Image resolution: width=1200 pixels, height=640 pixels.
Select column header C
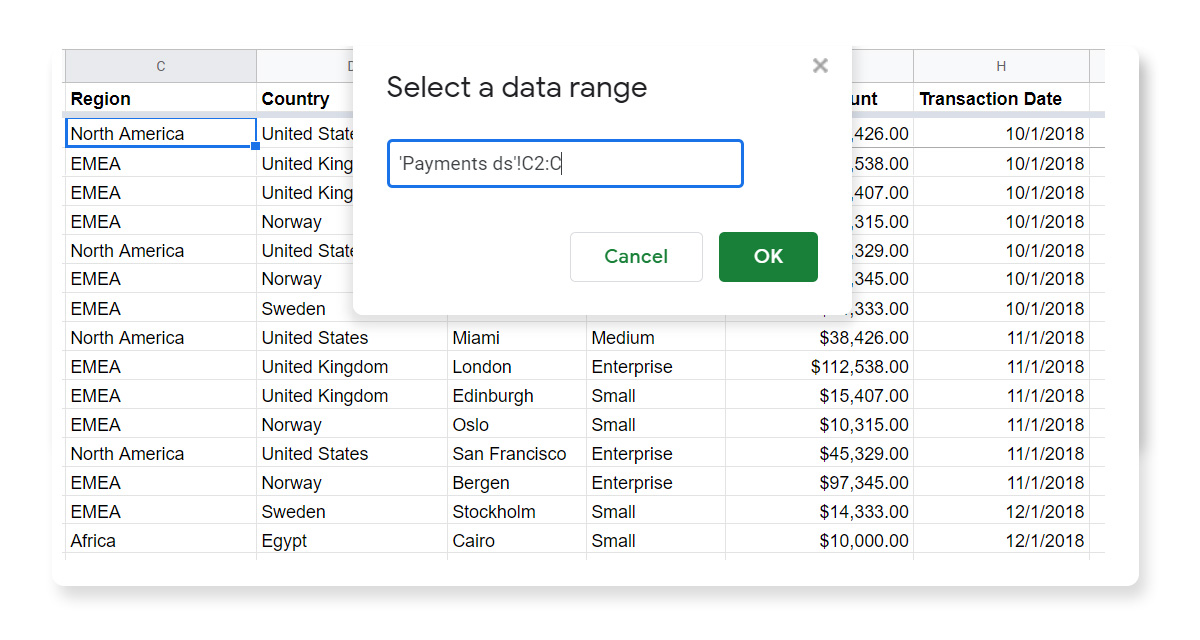[160, 65]
